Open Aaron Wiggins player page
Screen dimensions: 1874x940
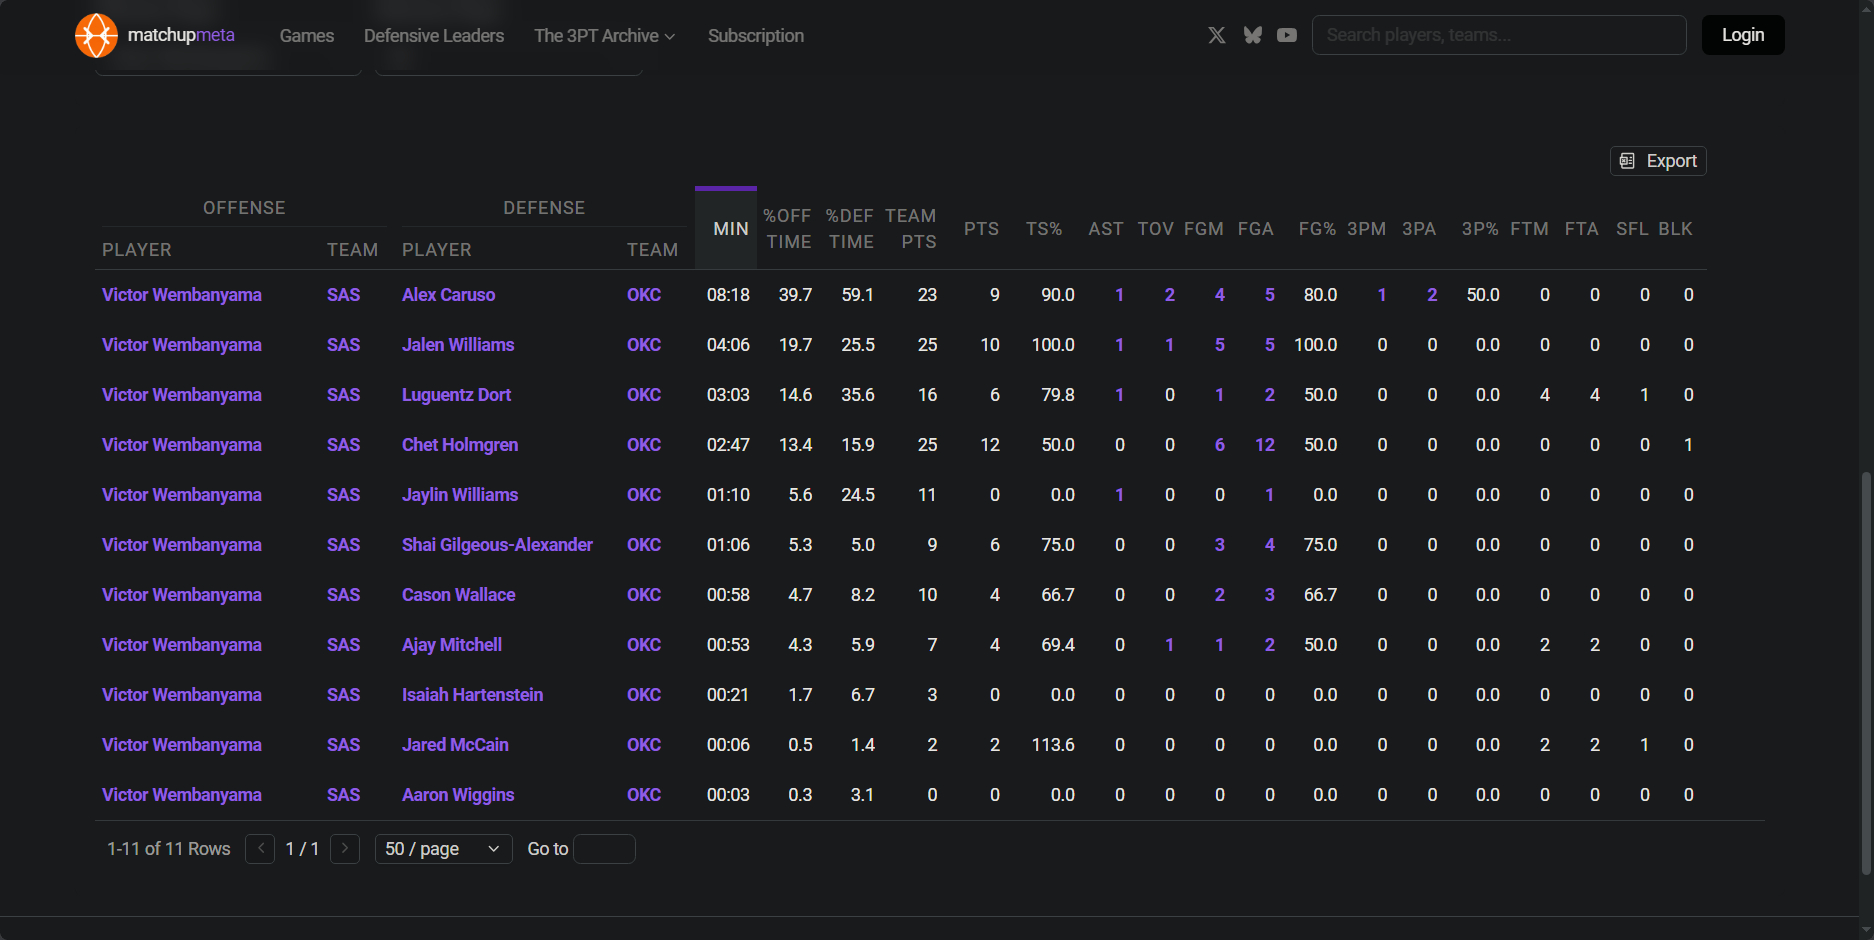(x=458, y=795)
